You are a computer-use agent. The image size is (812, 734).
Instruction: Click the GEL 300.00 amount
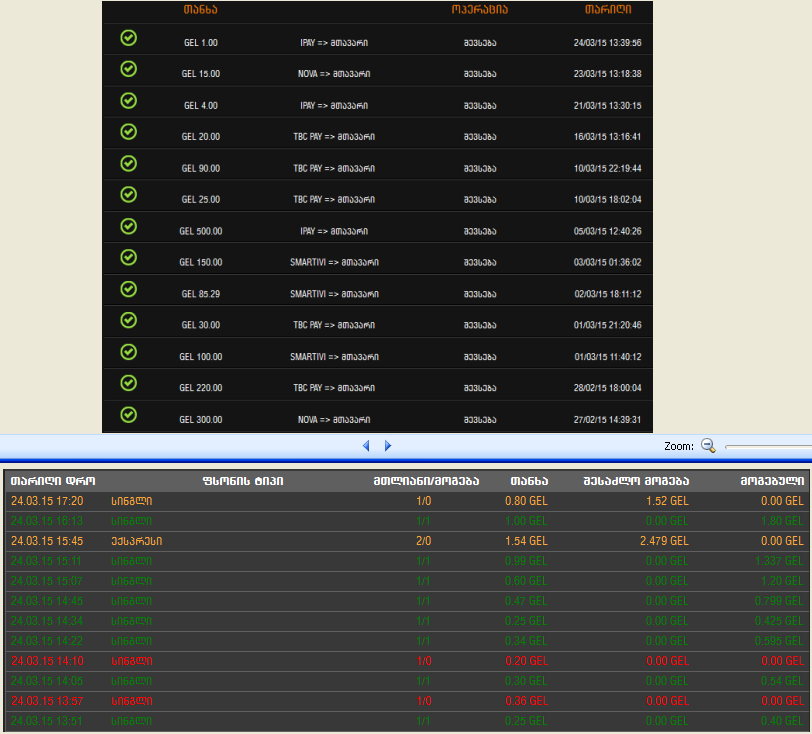point(200,419)
